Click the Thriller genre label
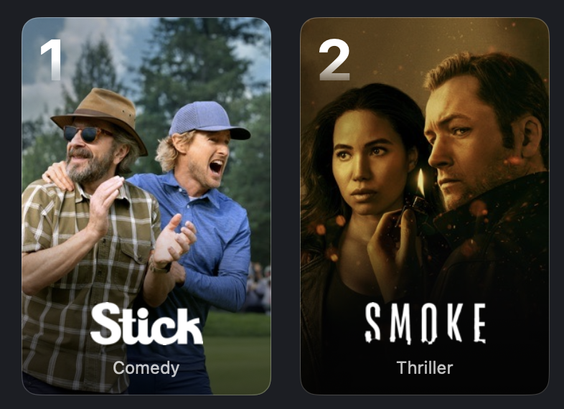 point(425,368)
